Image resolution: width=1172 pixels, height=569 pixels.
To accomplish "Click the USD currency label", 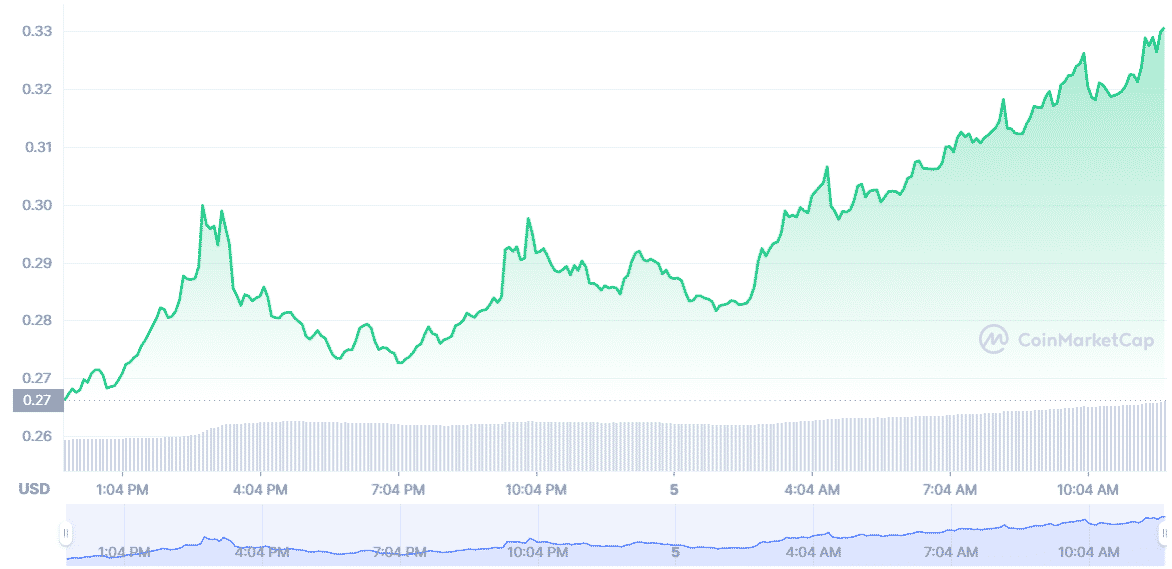I will click(34, 489).
